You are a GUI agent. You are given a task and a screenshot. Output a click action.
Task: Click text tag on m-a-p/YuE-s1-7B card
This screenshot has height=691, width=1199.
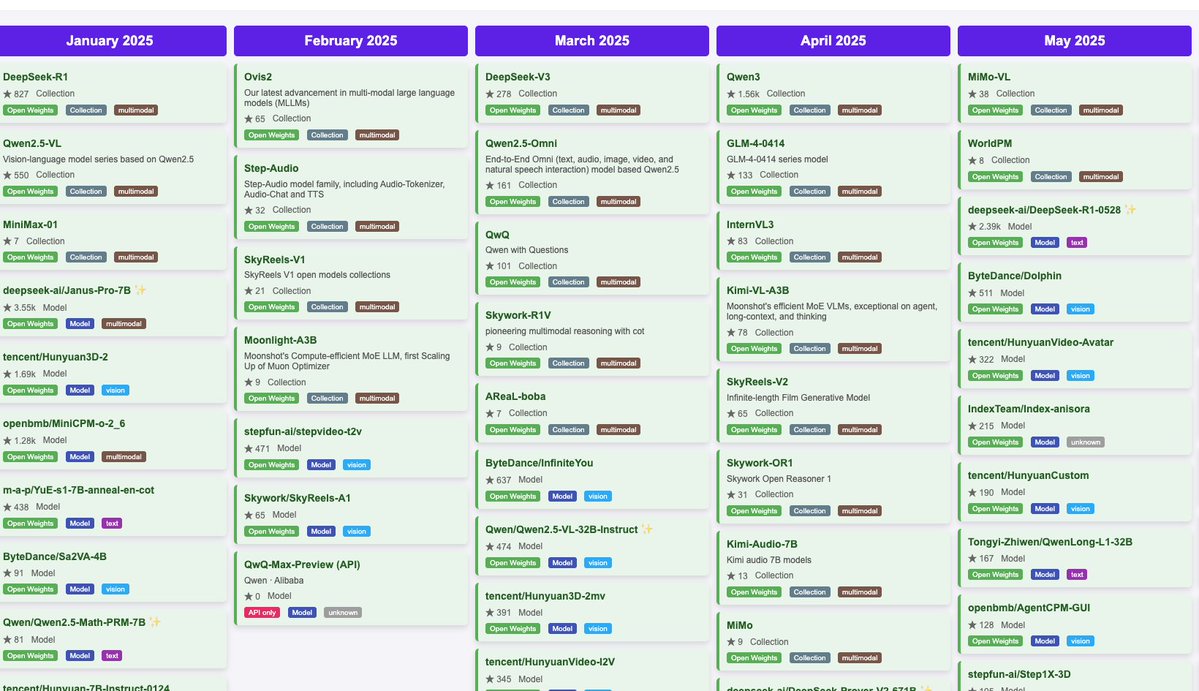(x=111, y=523)
